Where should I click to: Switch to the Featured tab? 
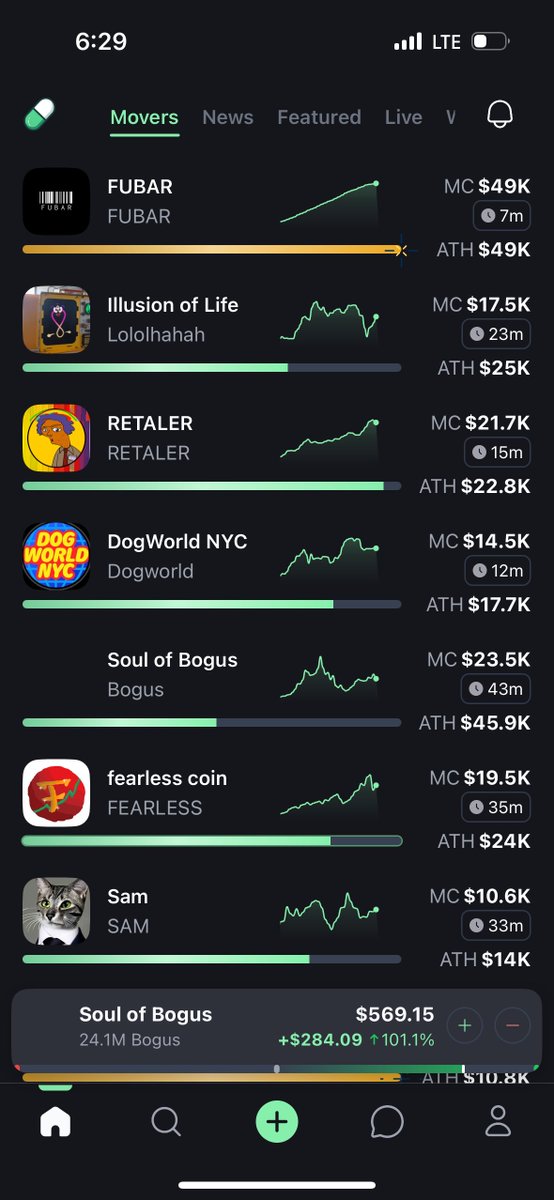click(x=319, y=117)
